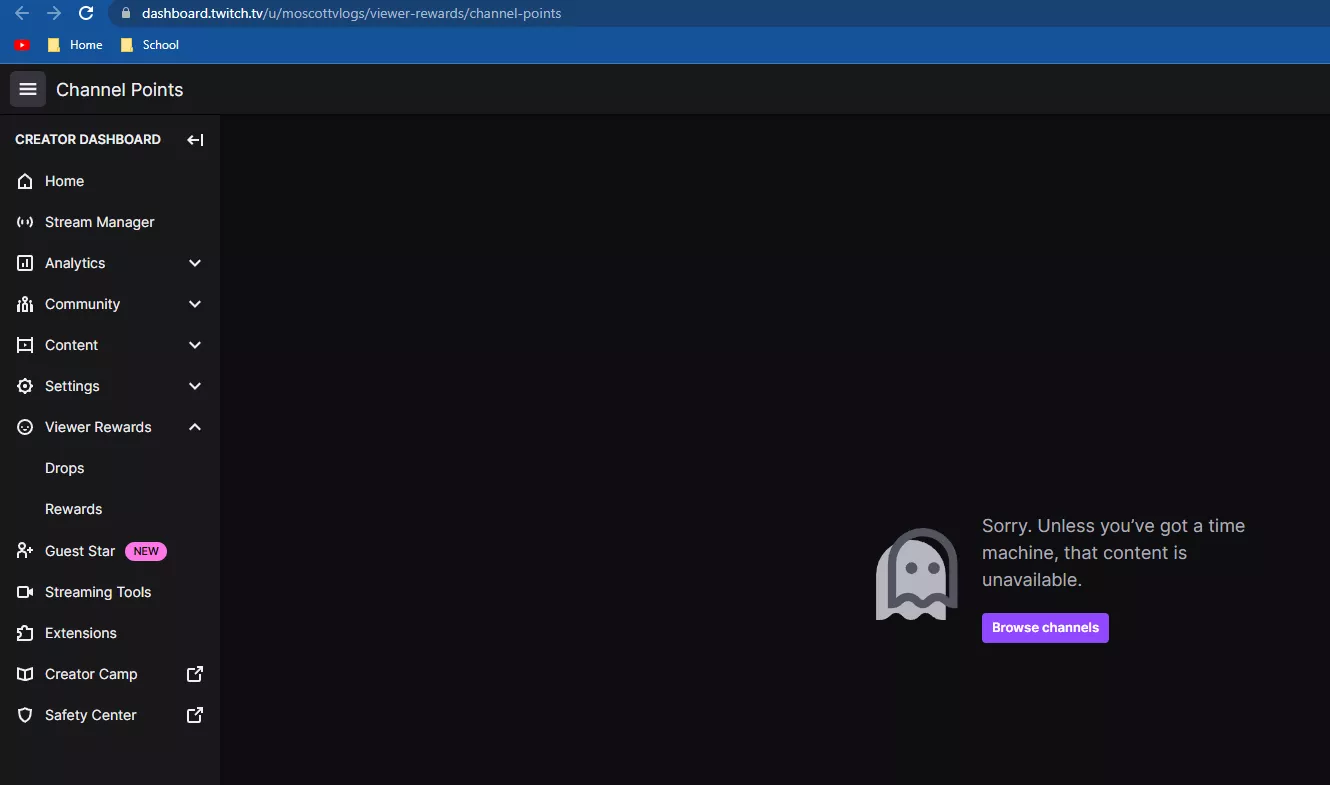Open the Drops page
The image size is (1330, 785).
click(x=65, y=468)
